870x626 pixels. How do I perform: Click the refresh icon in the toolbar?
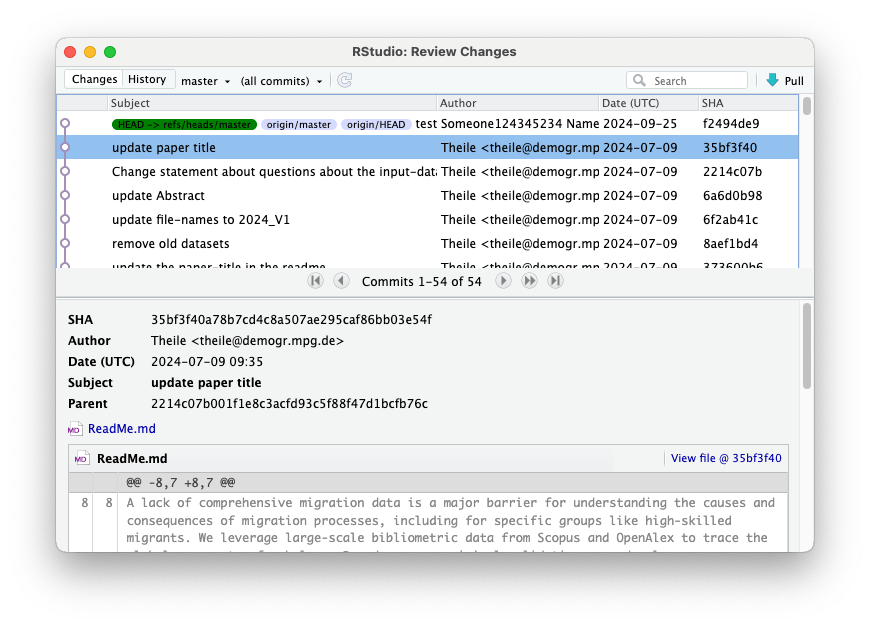[344, 80]
